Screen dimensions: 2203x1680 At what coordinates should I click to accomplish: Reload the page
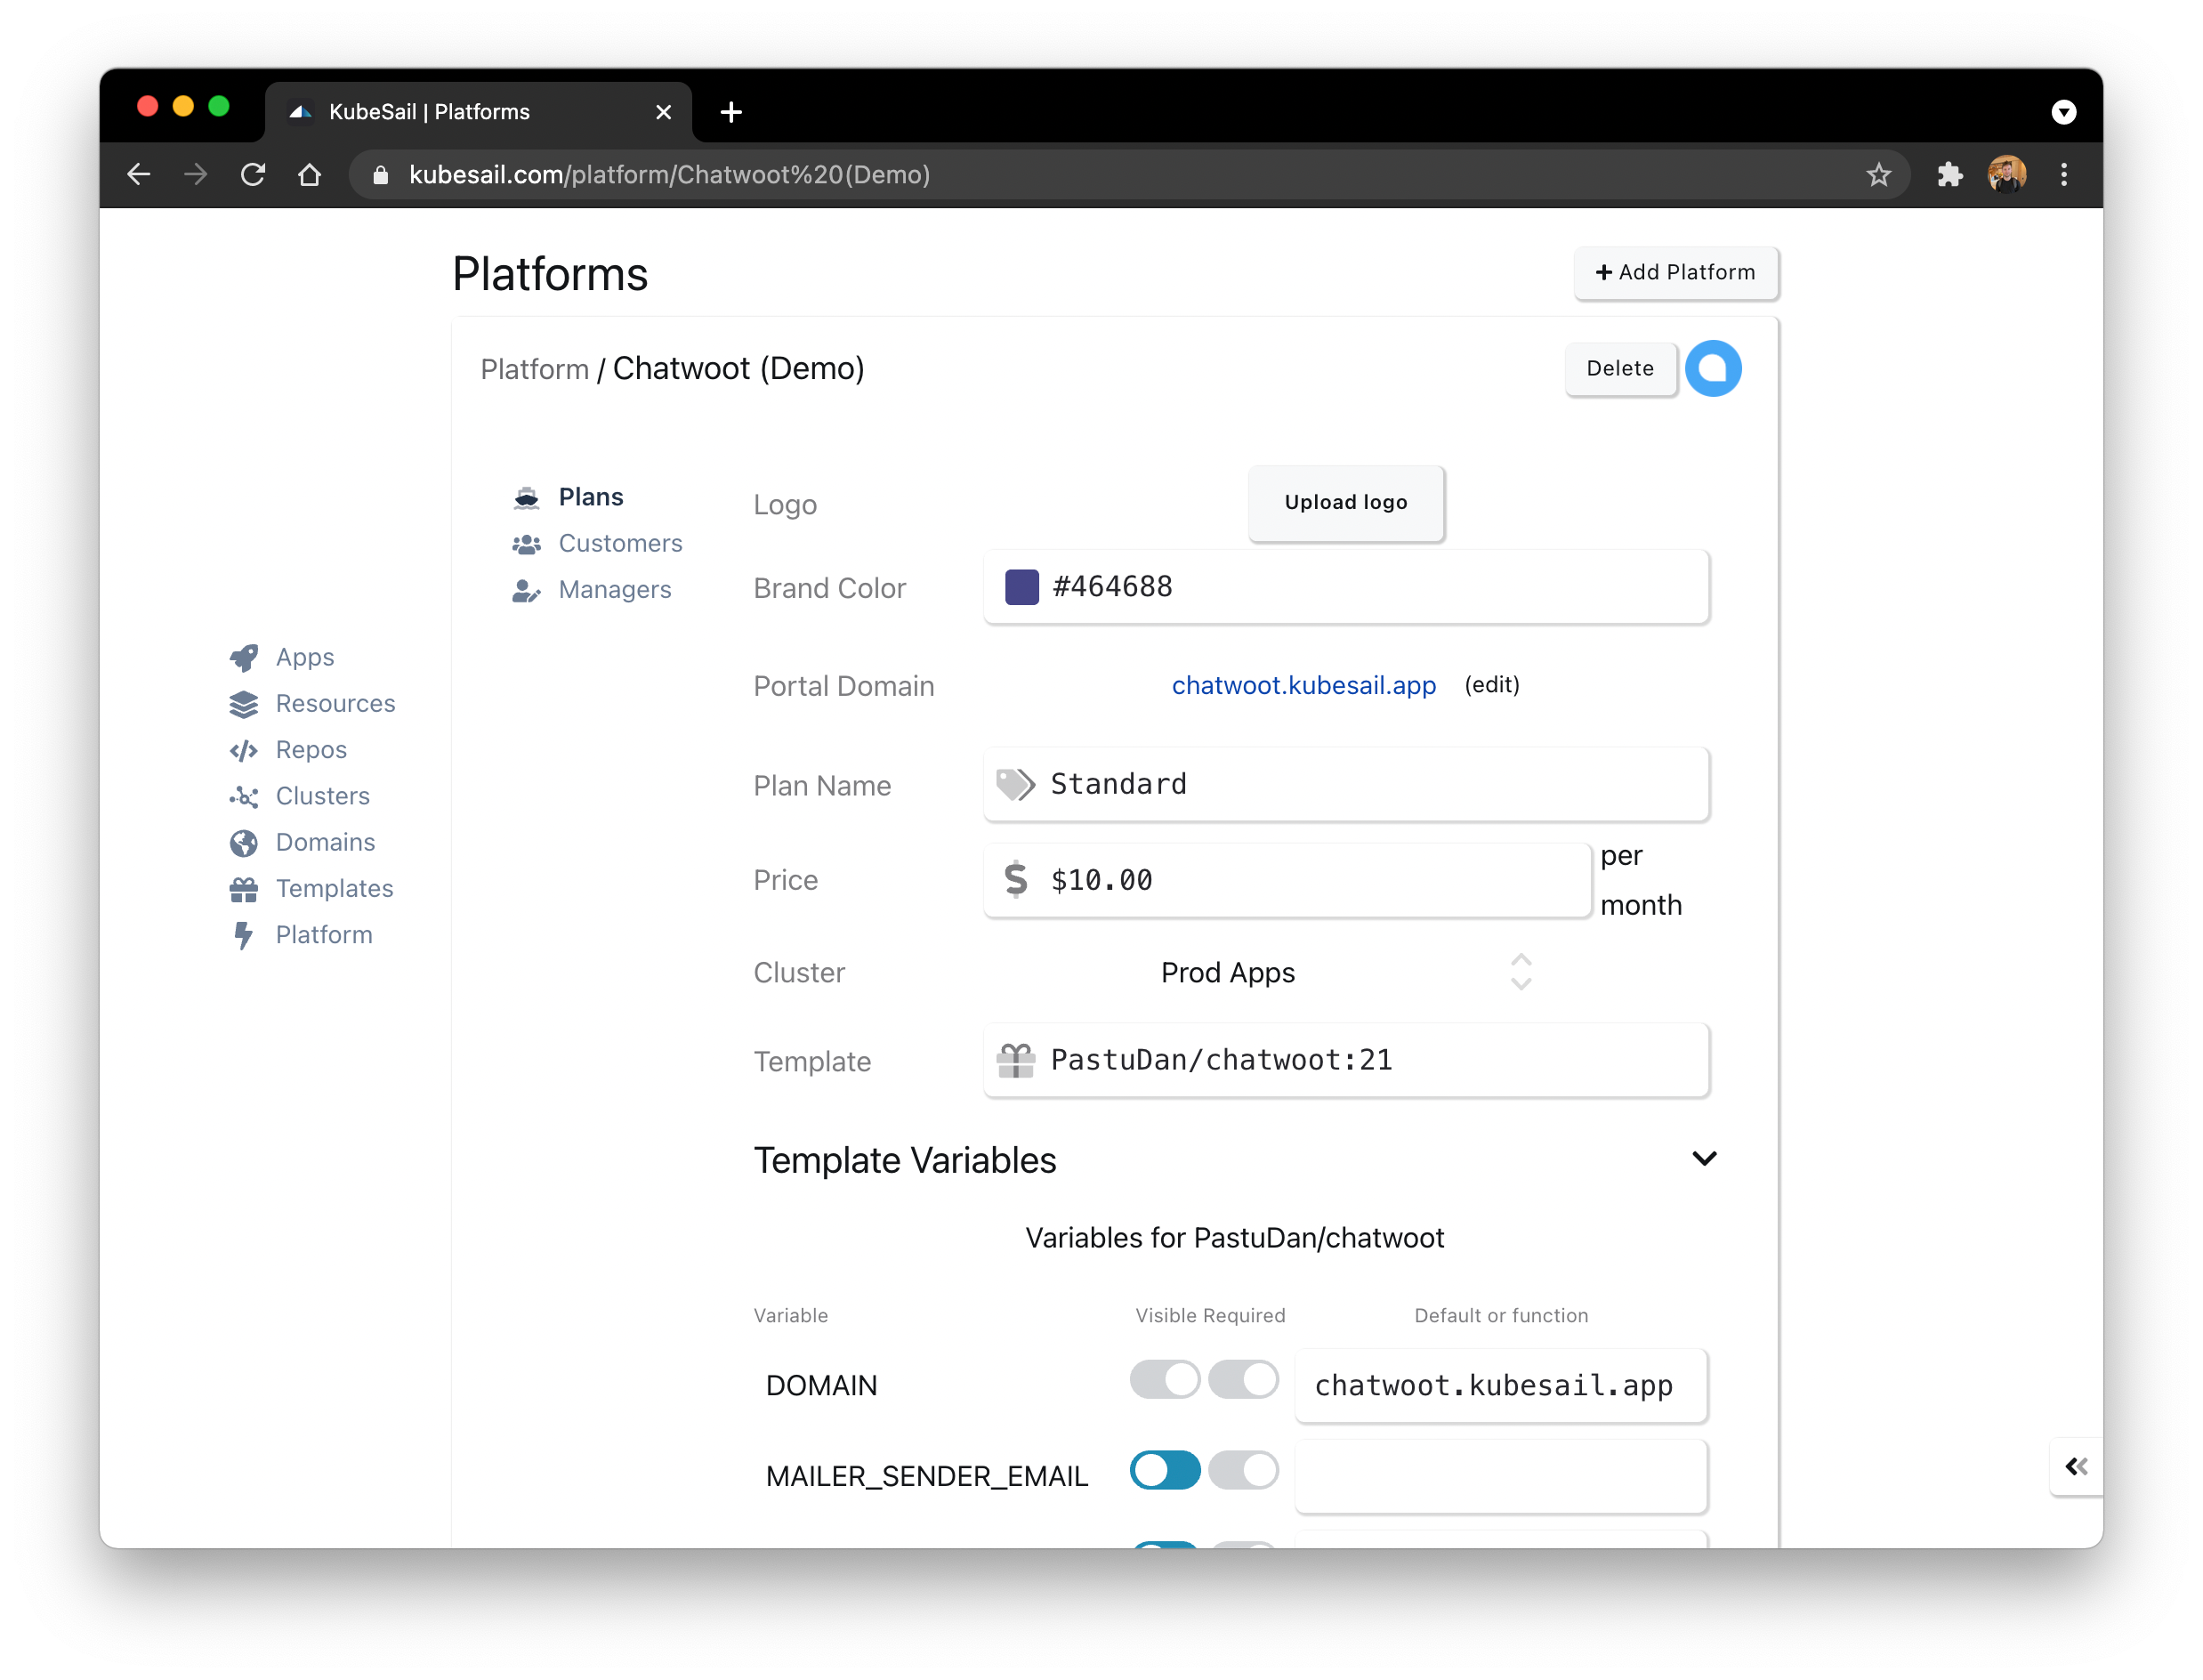pyautogui.click(x=253, y=175)
